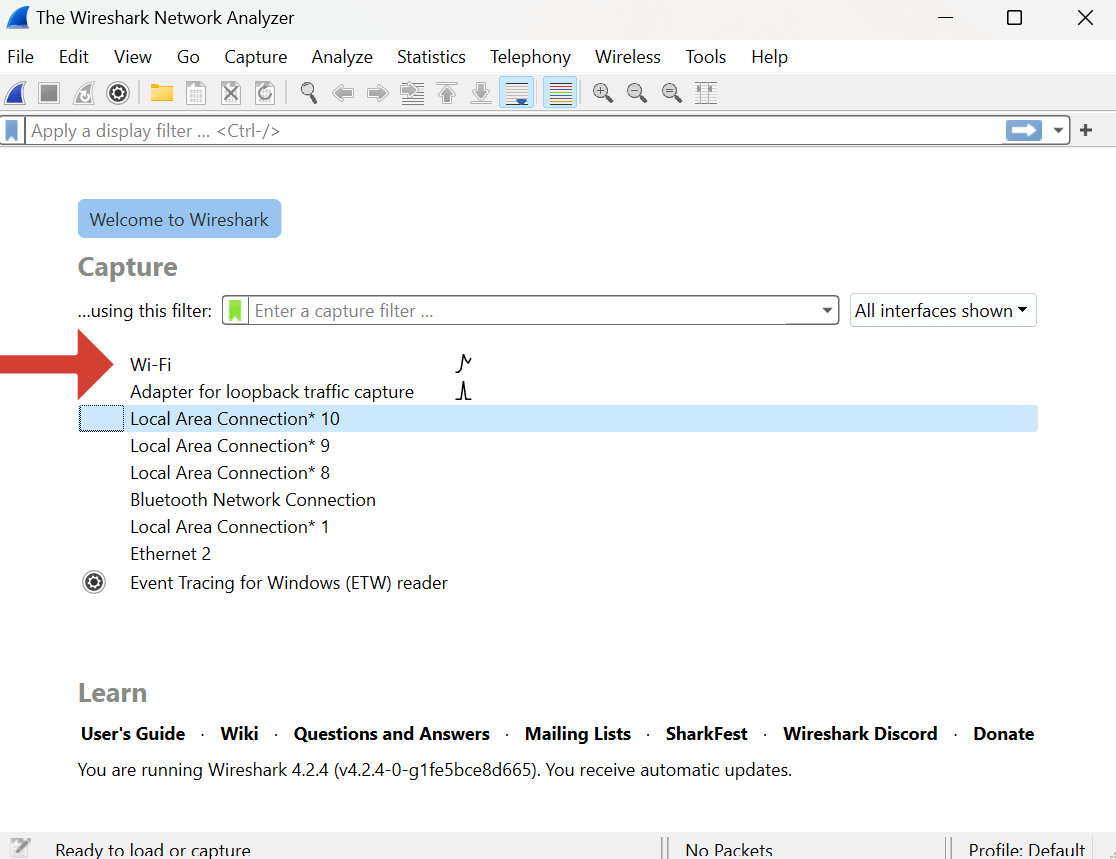Expand the capture filter dropdown arrow
The height and width of the screenshot is (859, 1116).
pos(827,311)
